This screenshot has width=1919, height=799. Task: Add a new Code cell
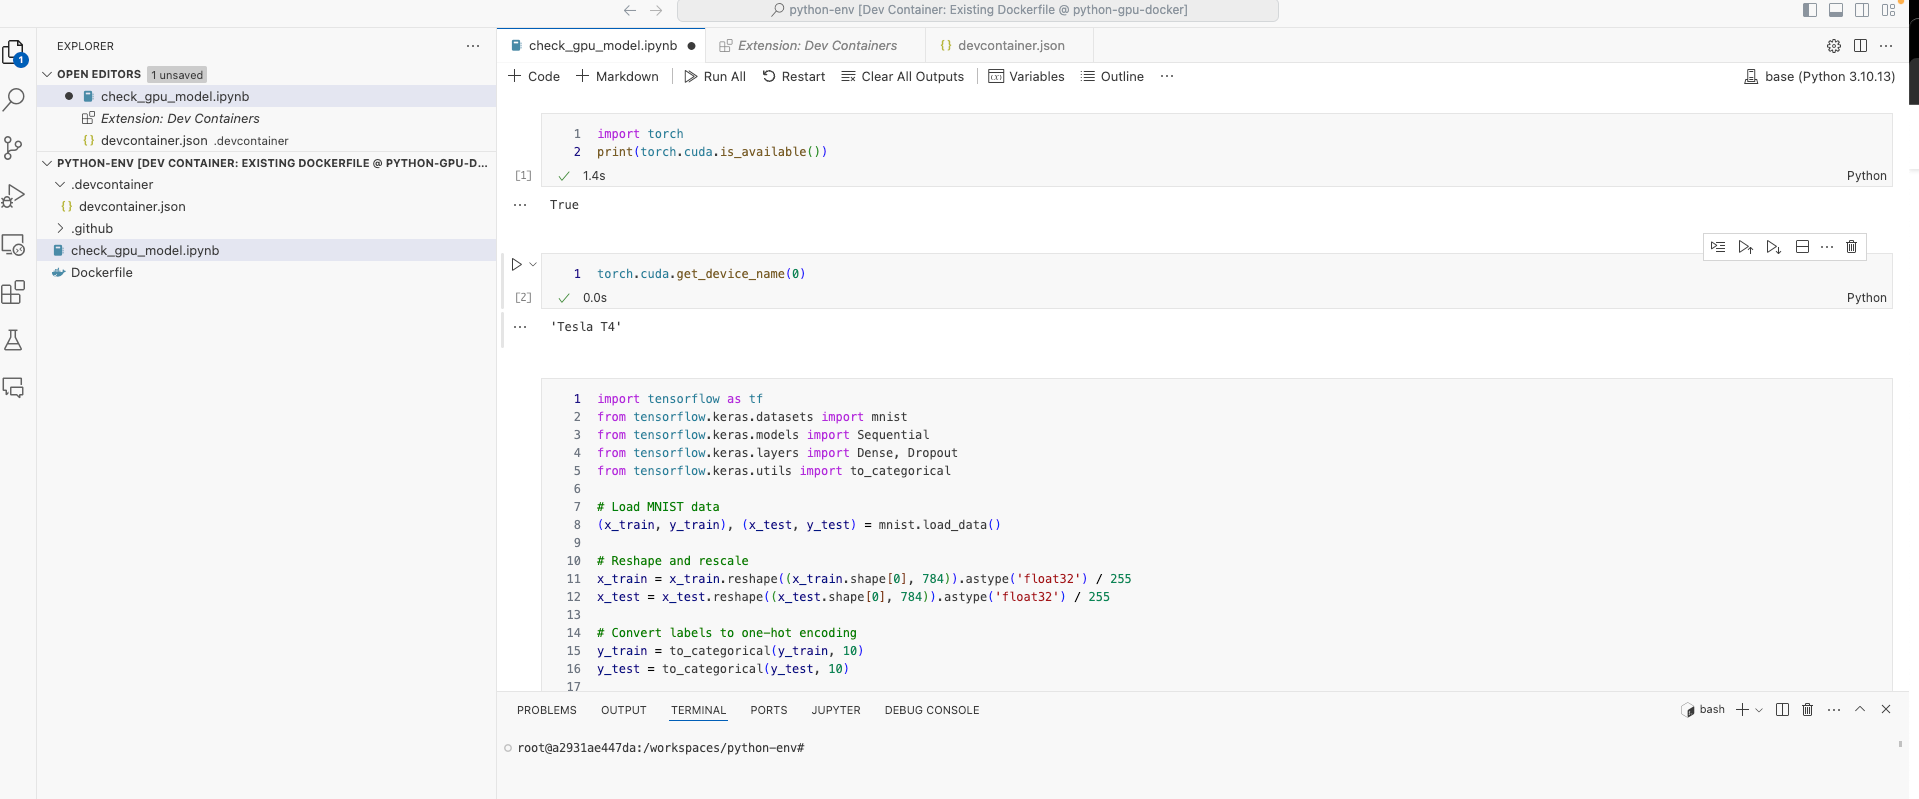[534, 76]
